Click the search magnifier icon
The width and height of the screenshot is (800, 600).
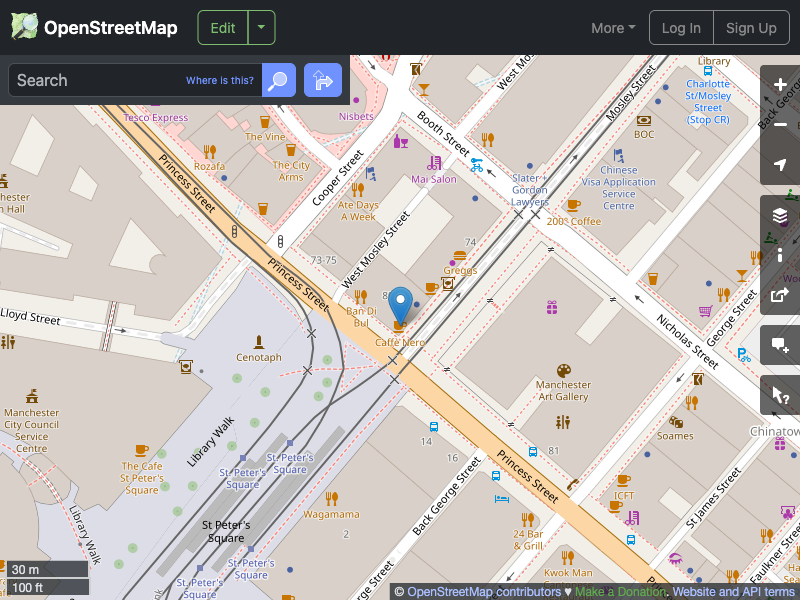(x=278, y=80)
